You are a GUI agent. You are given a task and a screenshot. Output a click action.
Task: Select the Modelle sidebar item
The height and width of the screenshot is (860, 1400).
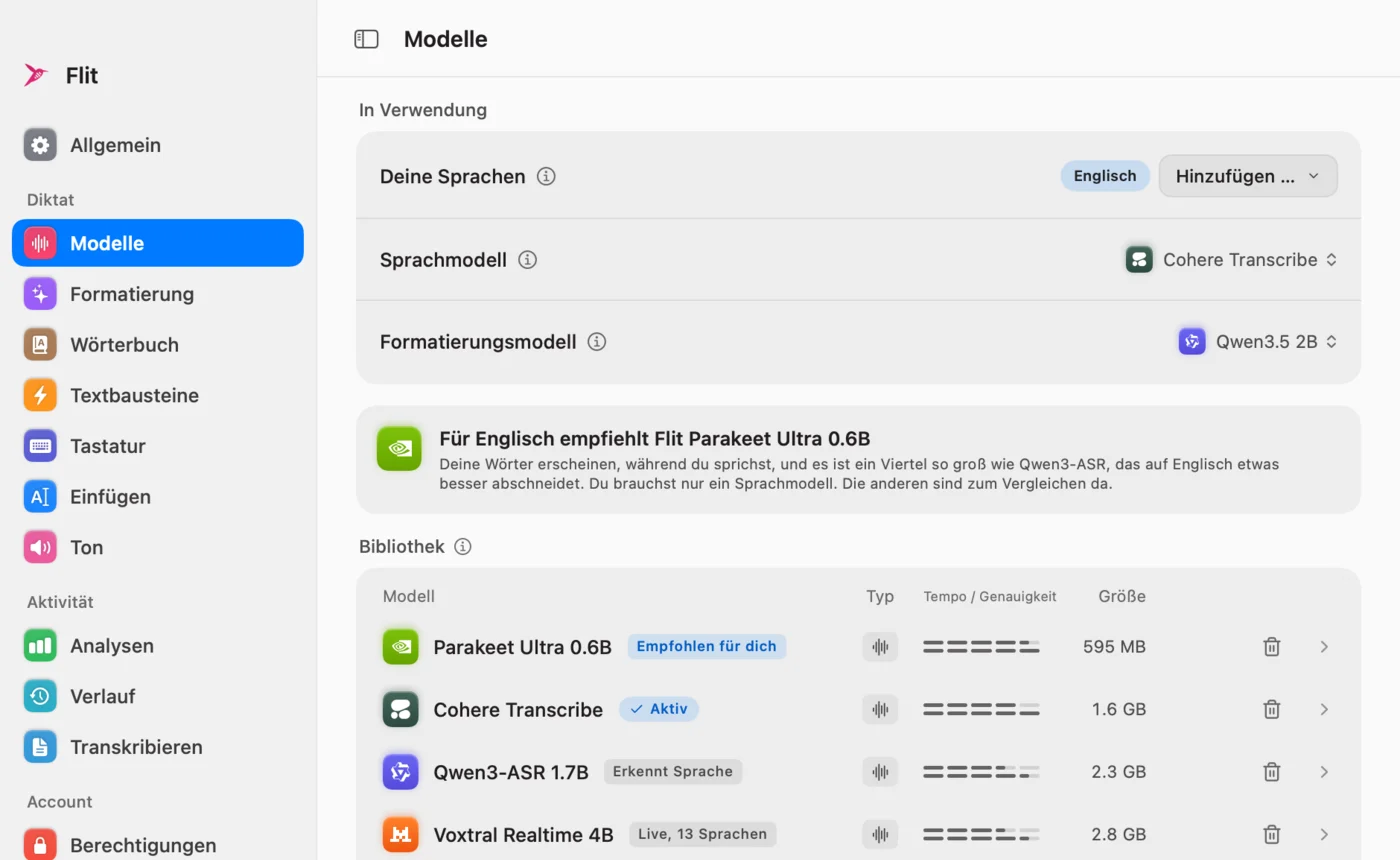click(x=158, y=243)
